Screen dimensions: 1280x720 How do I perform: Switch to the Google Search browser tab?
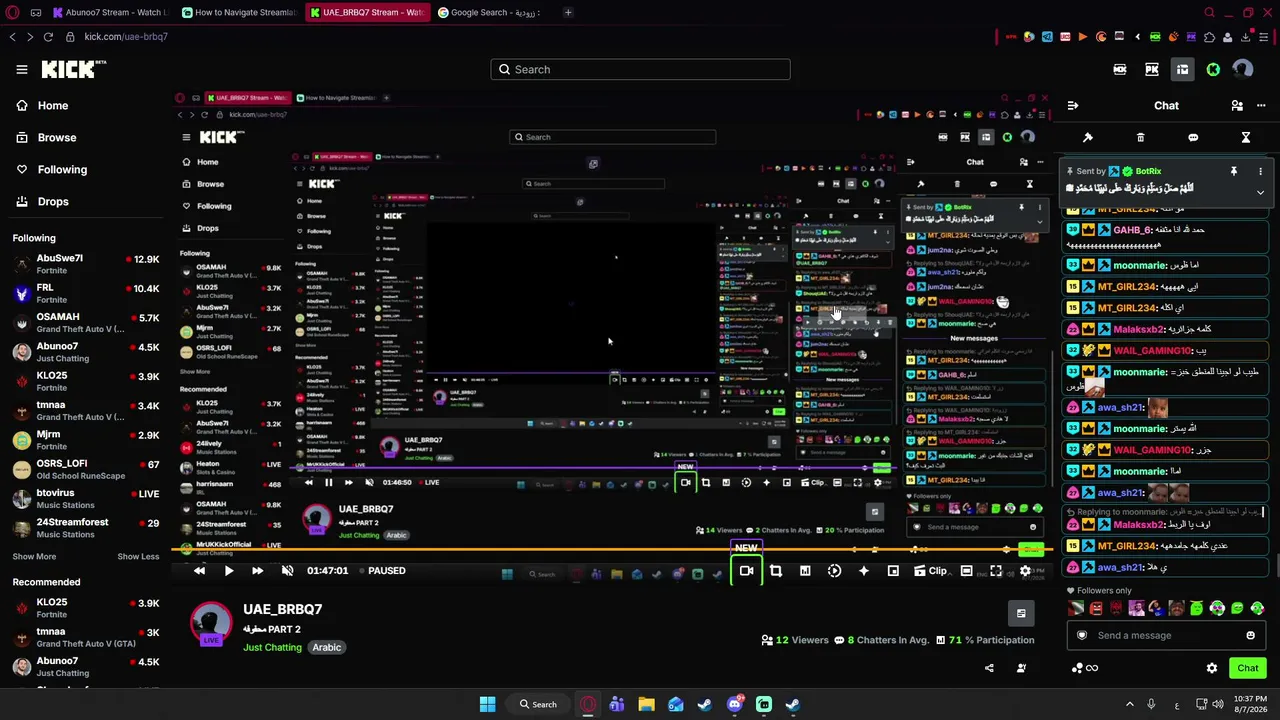[x=490, y=12]
